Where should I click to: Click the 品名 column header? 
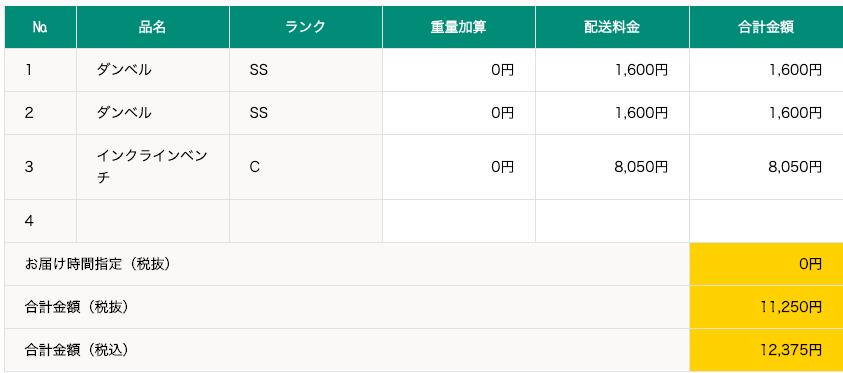pyautogui.click(x=153, y=27)
